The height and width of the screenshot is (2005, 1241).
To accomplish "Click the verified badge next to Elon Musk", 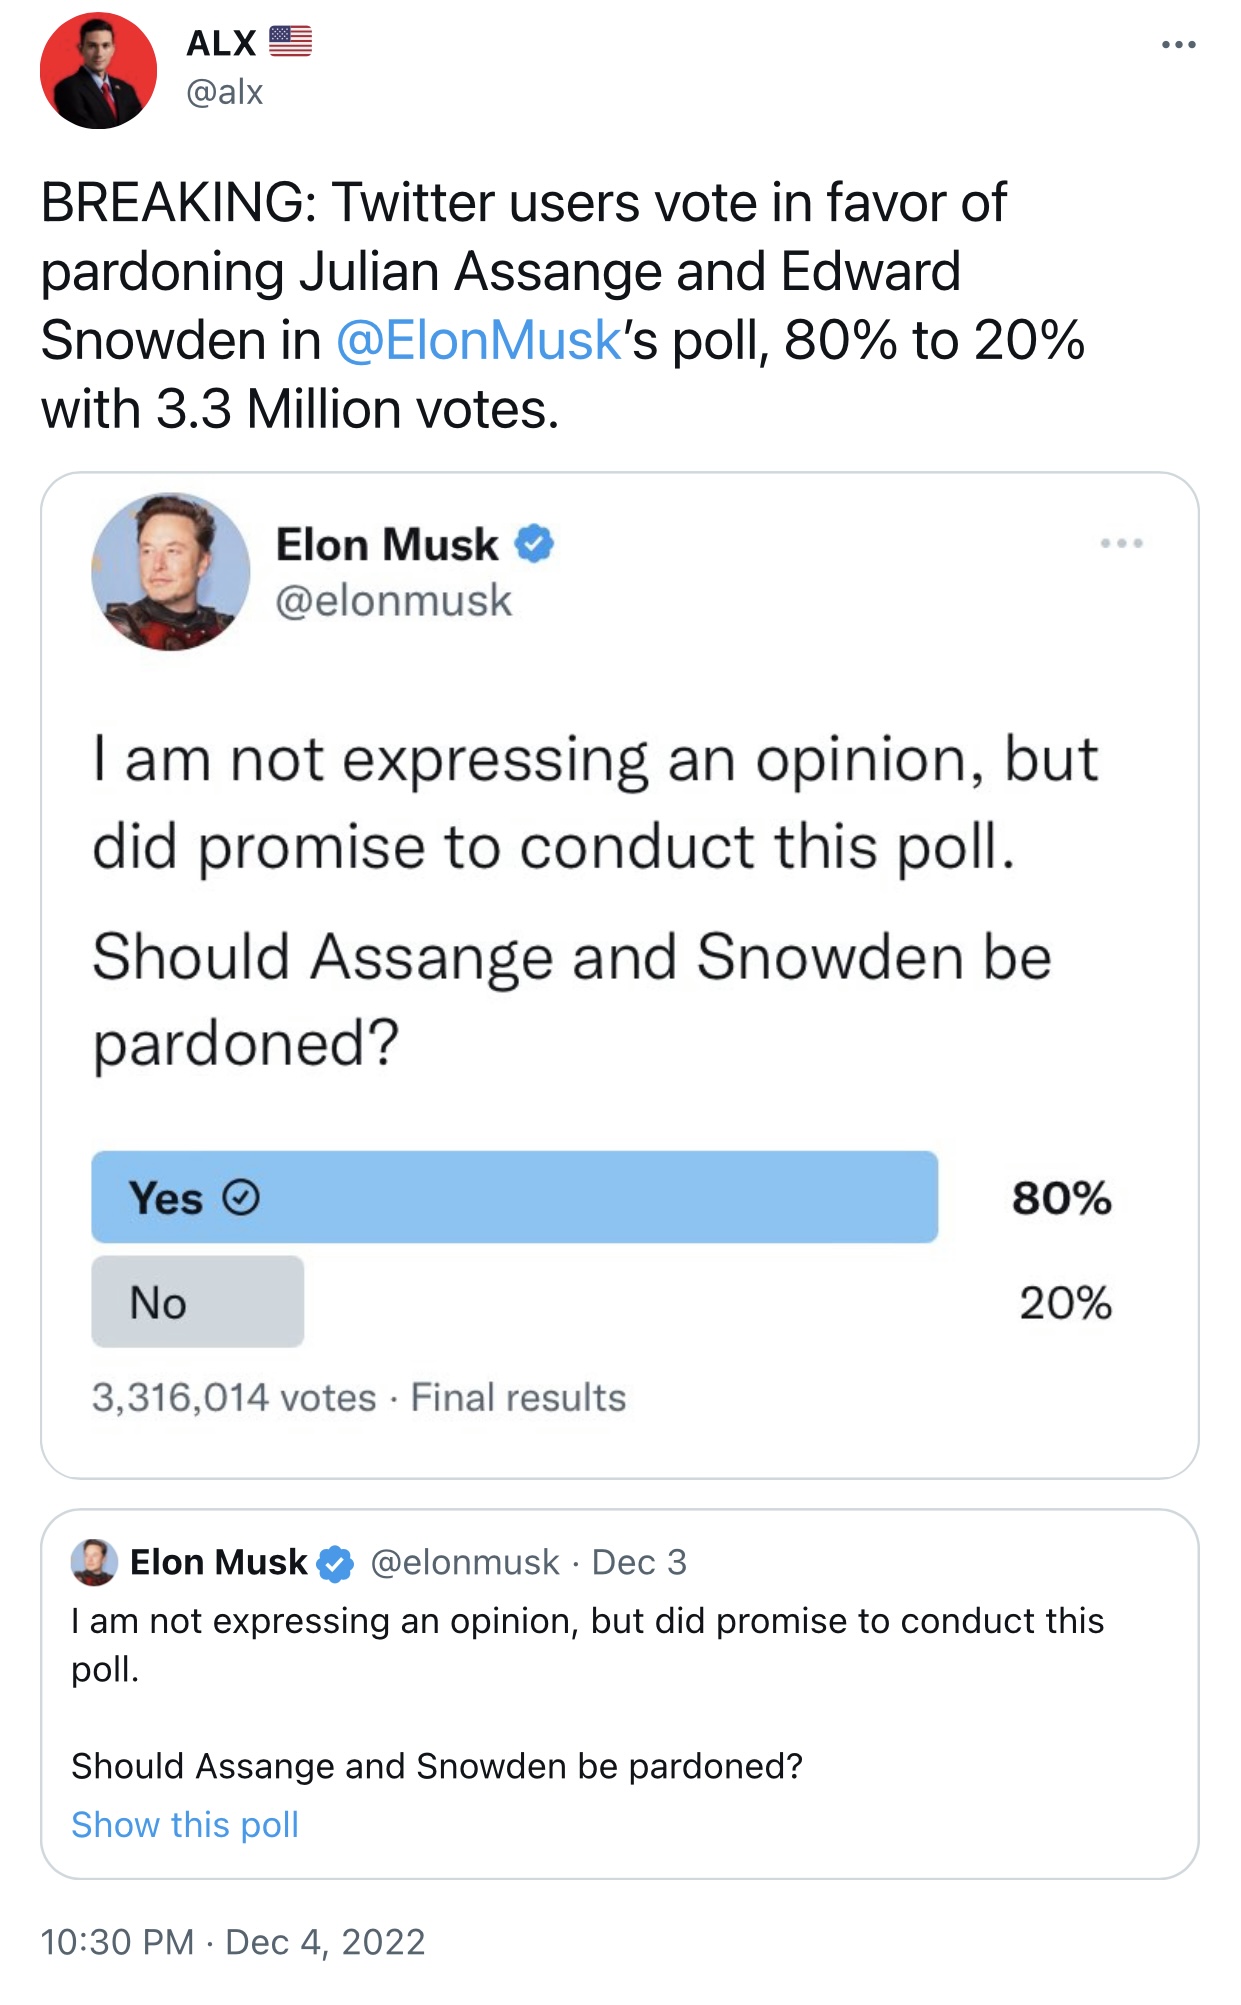I will point(534,544).
